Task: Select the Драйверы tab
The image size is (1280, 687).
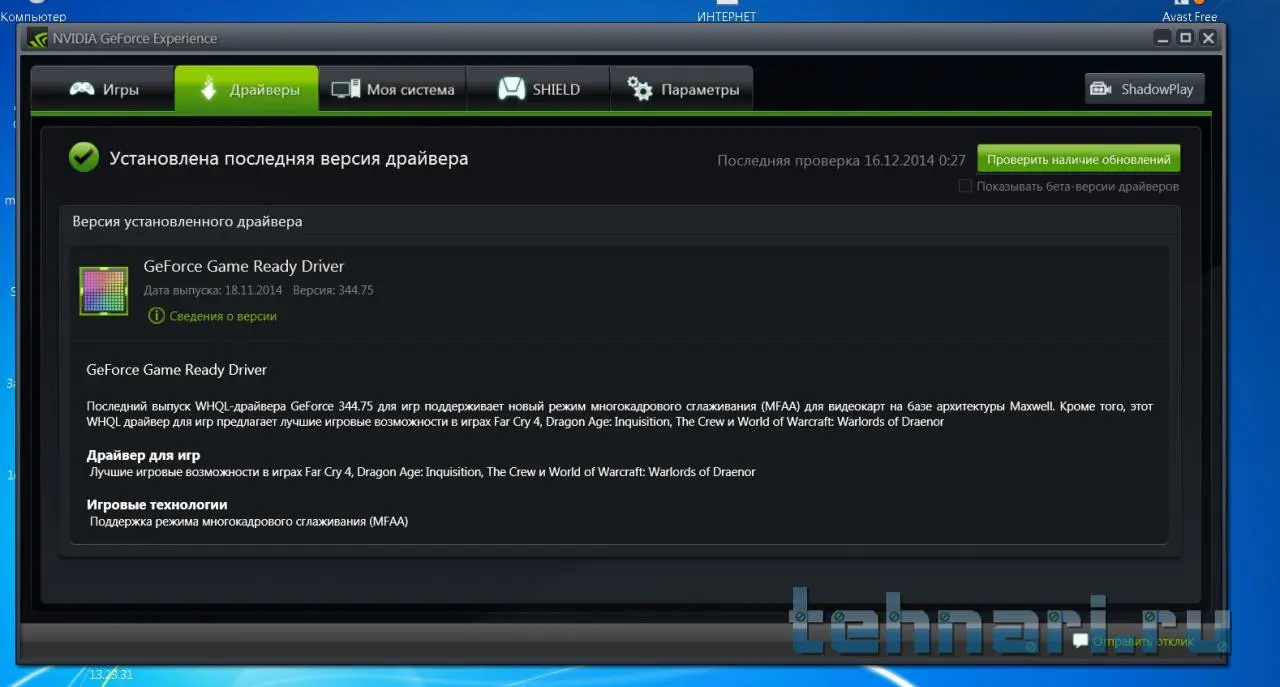Action: [247, 89]
